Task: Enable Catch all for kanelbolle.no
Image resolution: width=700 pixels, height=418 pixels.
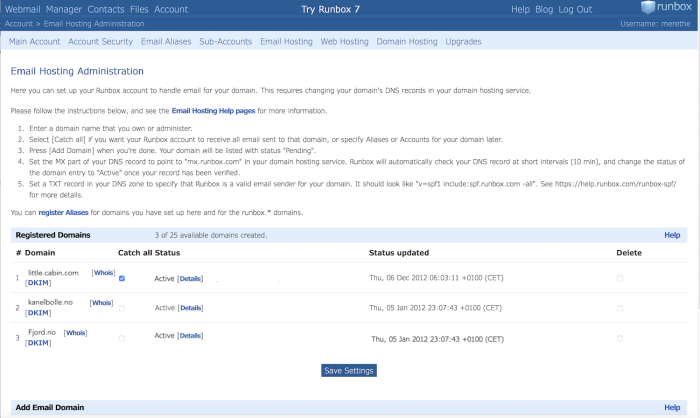Action: click(122, 308)
